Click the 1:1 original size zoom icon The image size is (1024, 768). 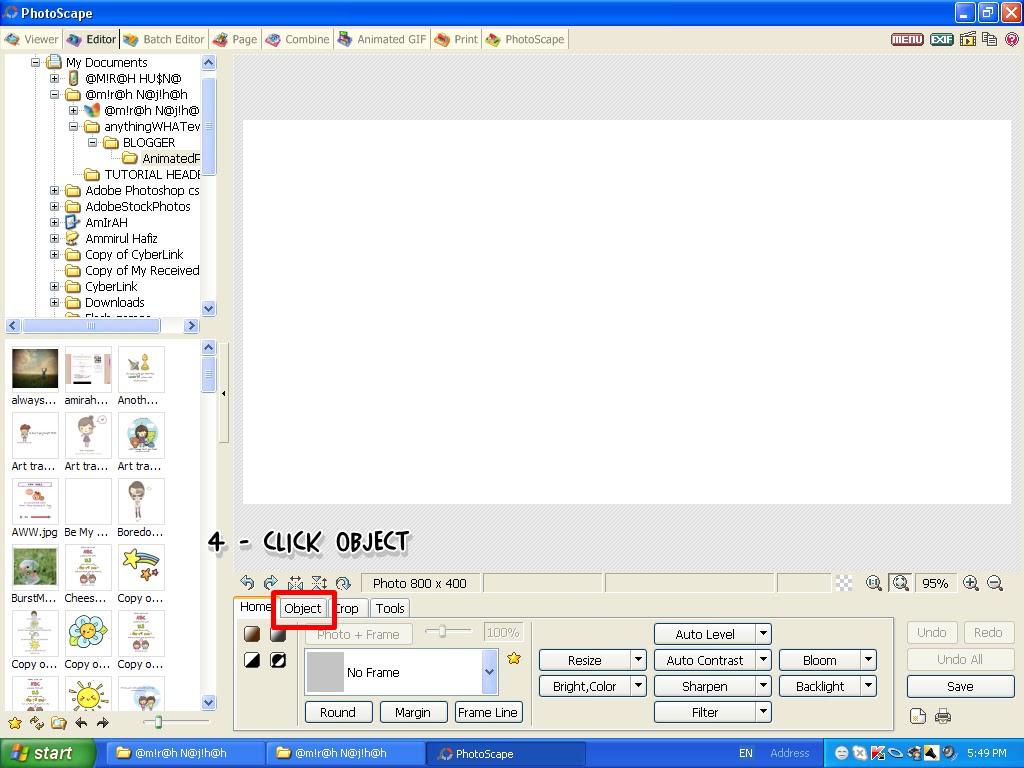pyautogui.click(x=873, y=583)
